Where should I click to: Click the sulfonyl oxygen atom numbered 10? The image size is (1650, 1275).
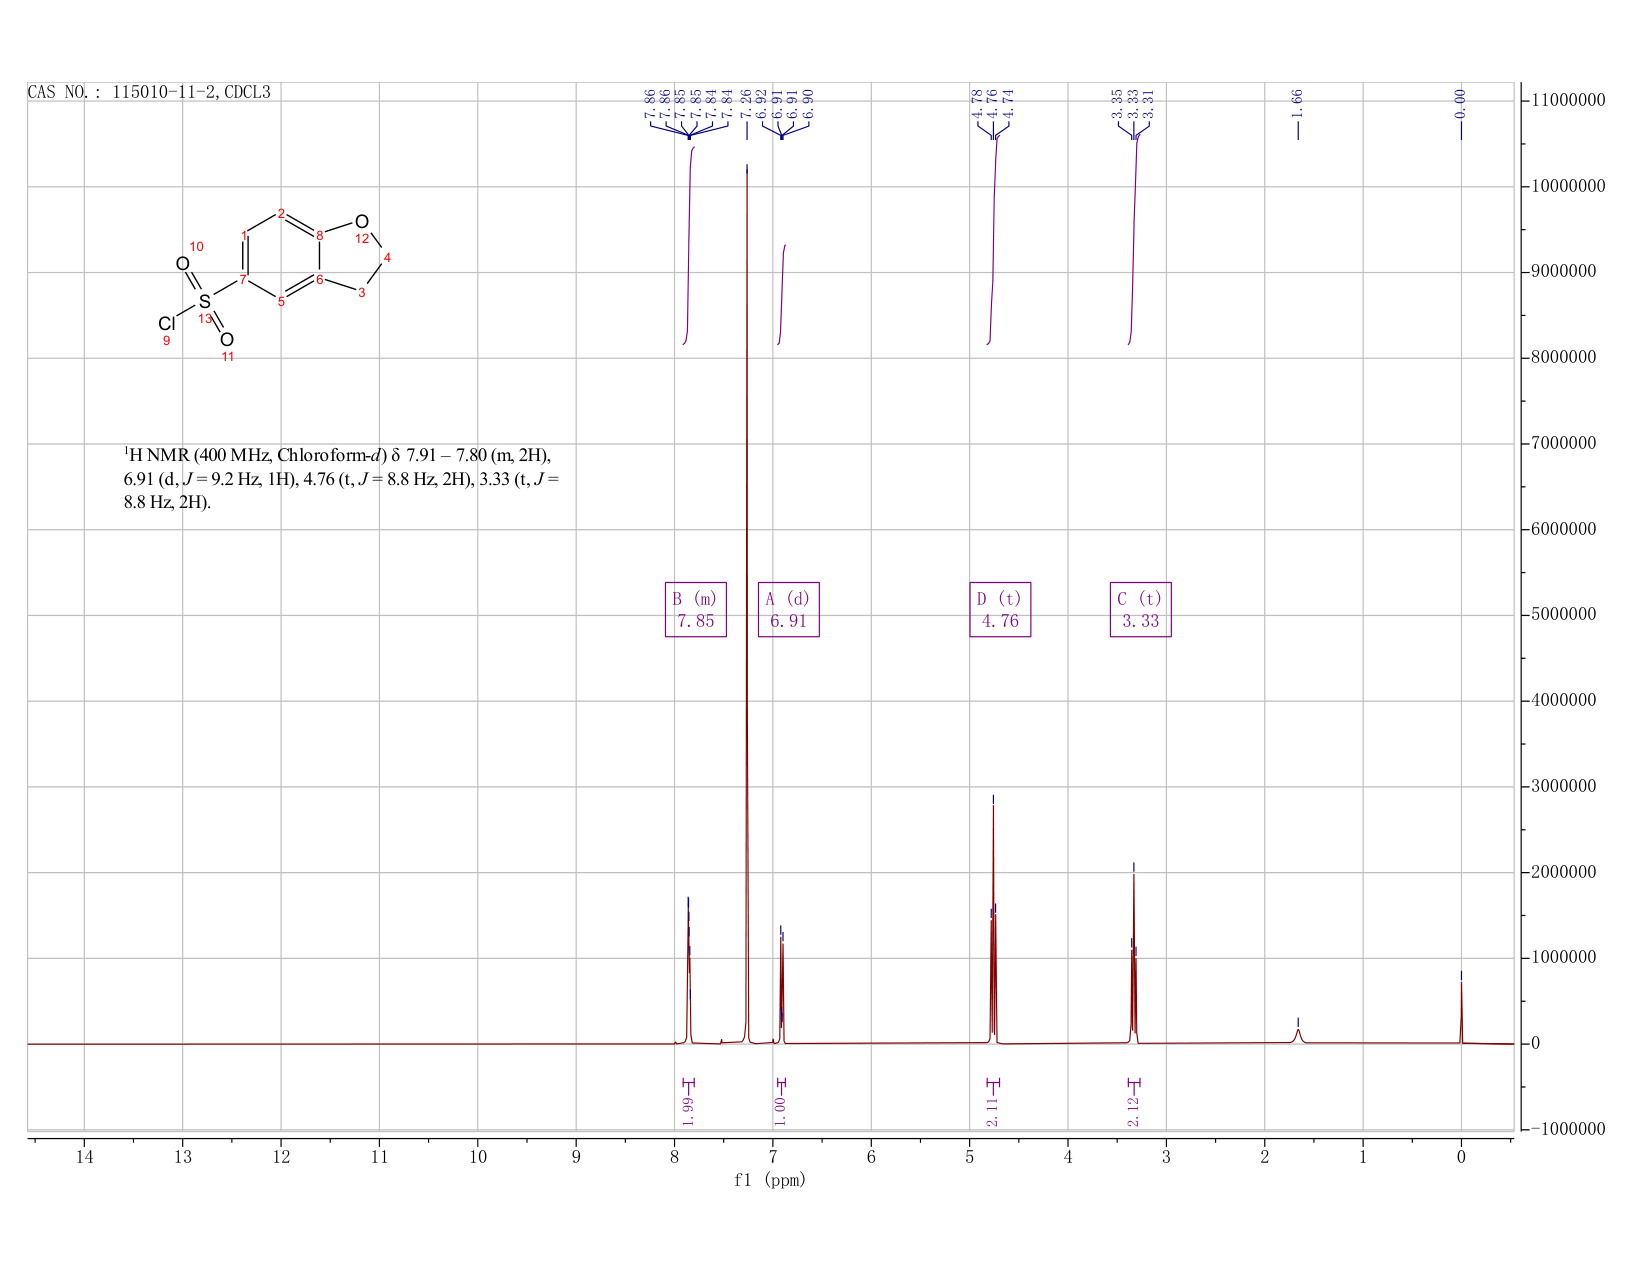[183, 264]
